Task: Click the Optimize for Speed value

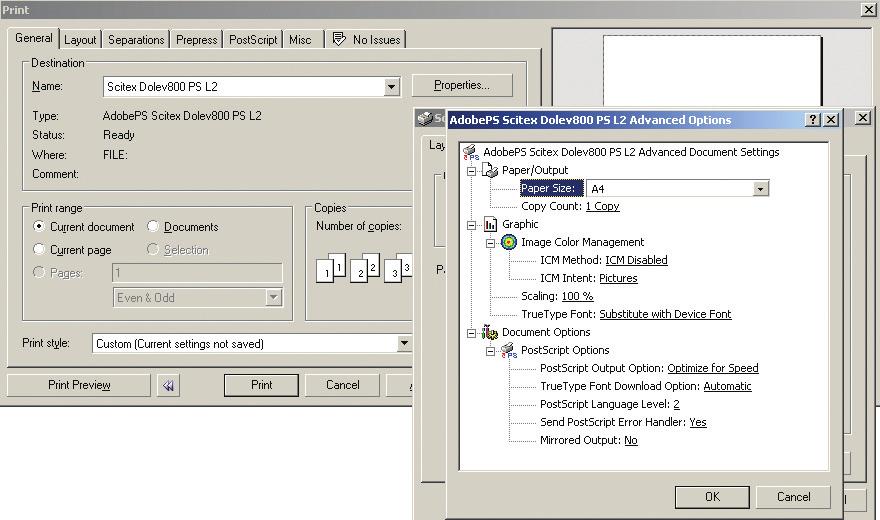Action: coord(713,368)
